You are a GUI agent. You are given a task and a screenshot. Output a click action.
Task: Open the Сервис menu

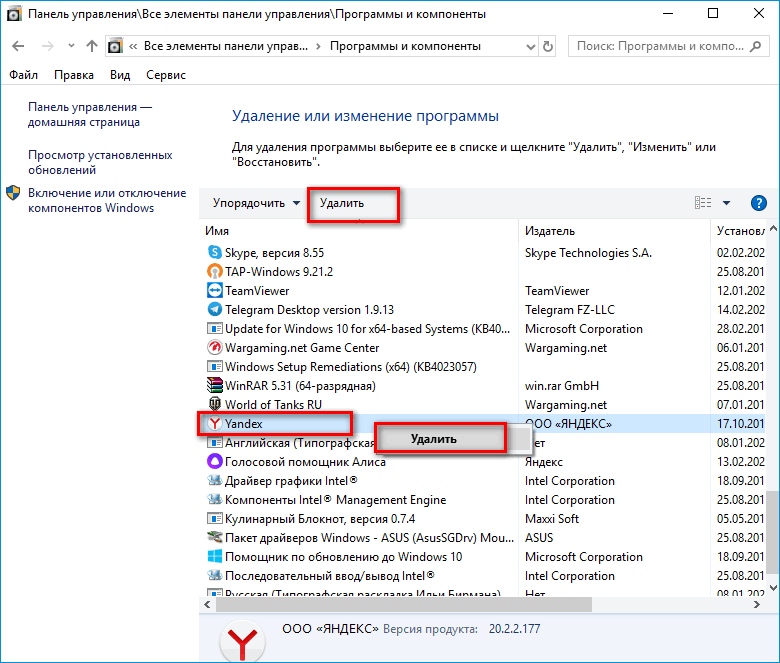pos(165,75)
